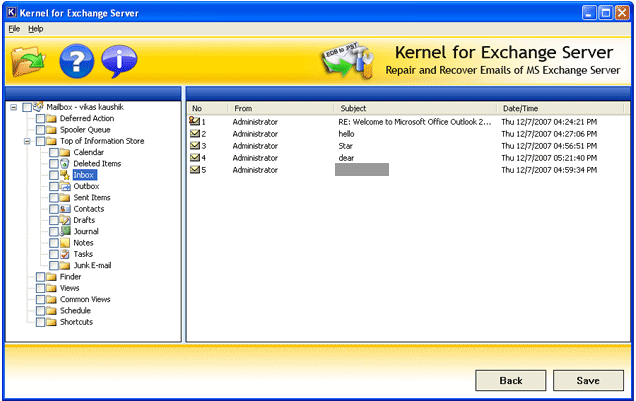The height and width of the screenshot is (401, 636).
Task: Click the Outbox folder icon
Action: (x=65, y=187)
